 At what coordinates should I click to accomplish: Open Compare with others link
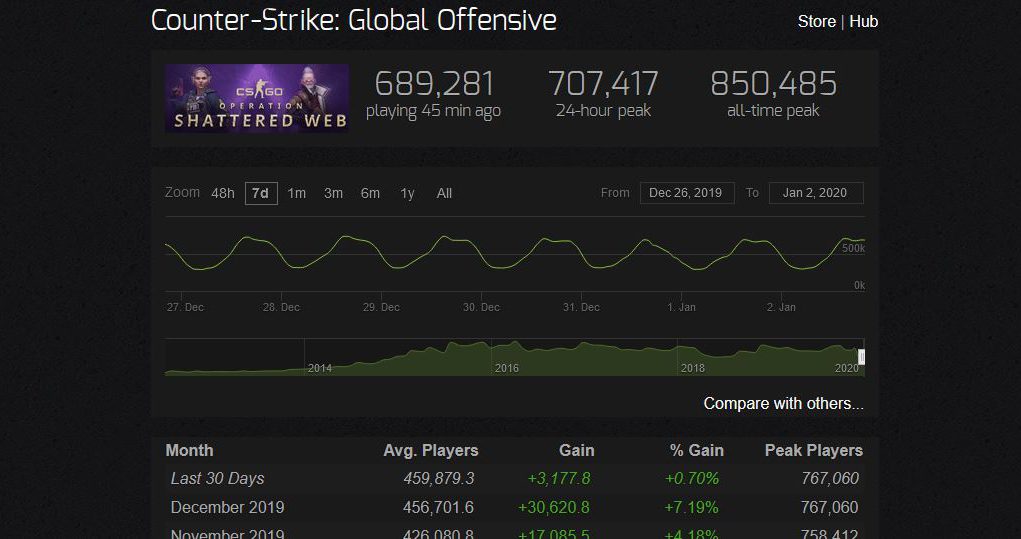[784, 404]
